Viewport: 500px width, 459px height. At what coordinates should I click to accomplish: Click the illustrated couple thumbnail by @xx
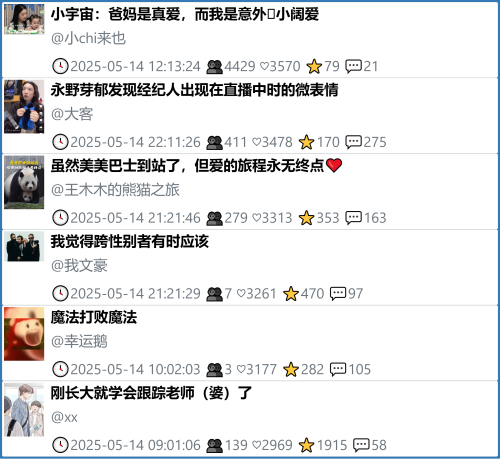pos(24,410)
